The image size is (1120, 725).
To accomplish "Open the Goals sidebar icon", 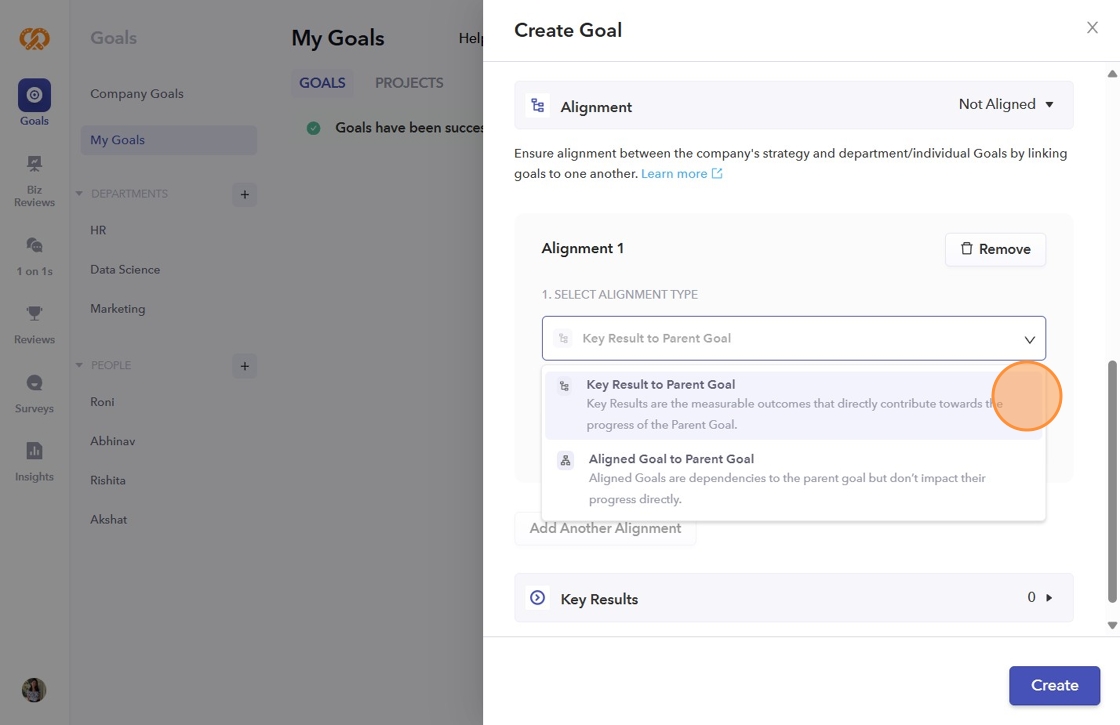I will pyautogui.click(x=34, y=96).
